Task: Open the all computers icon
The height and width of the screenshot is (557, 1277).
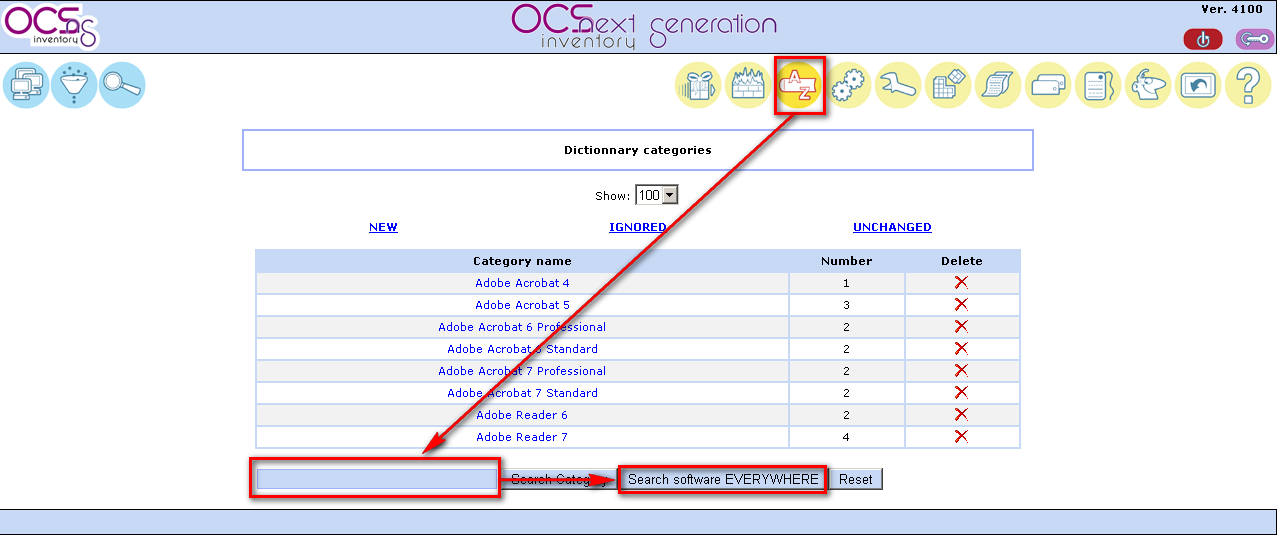Action: point(25,86)
